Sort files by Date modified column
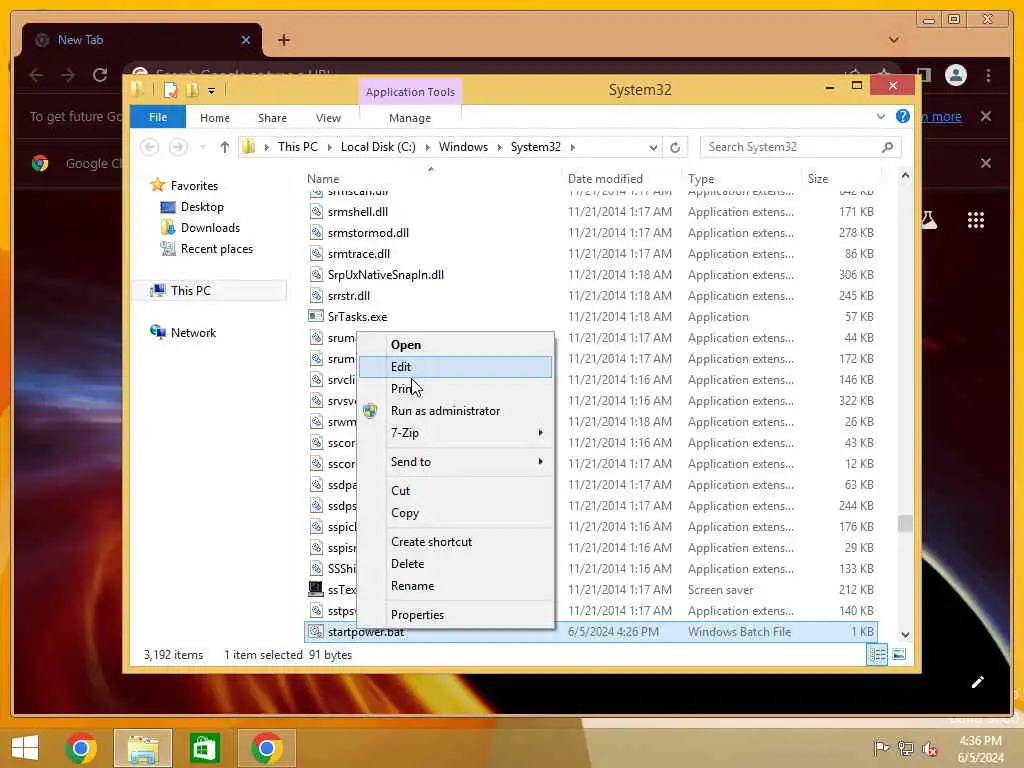This screenshot has height=768, width=1024. pyautogui.click(x=605, y=178)
